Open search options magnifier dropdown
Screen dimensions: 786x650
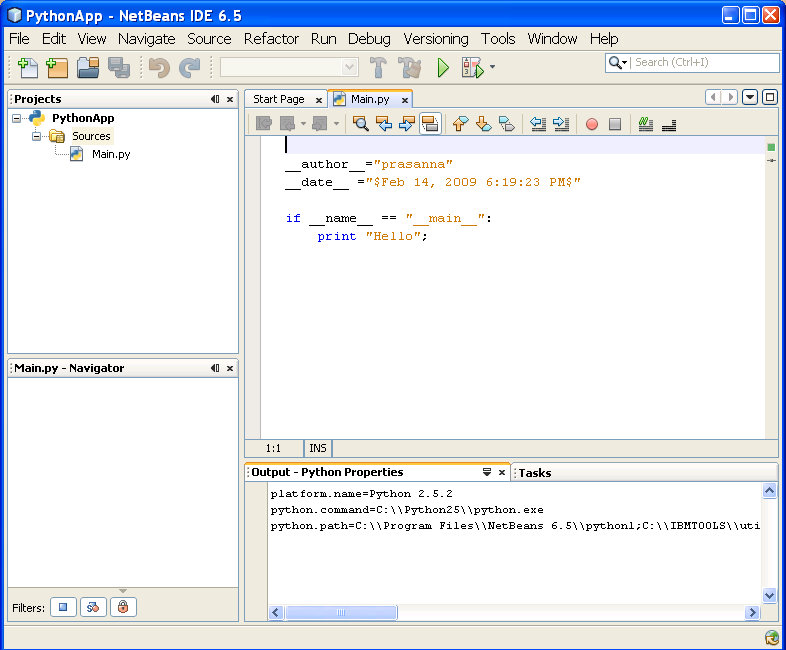[x=618, y=63]
